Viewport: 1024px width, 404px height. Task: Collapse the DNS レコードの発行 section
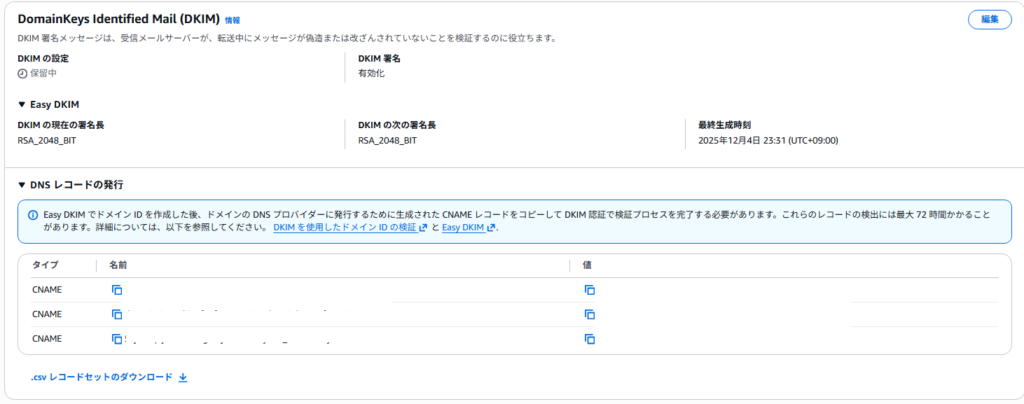click(x=22, y=185)
